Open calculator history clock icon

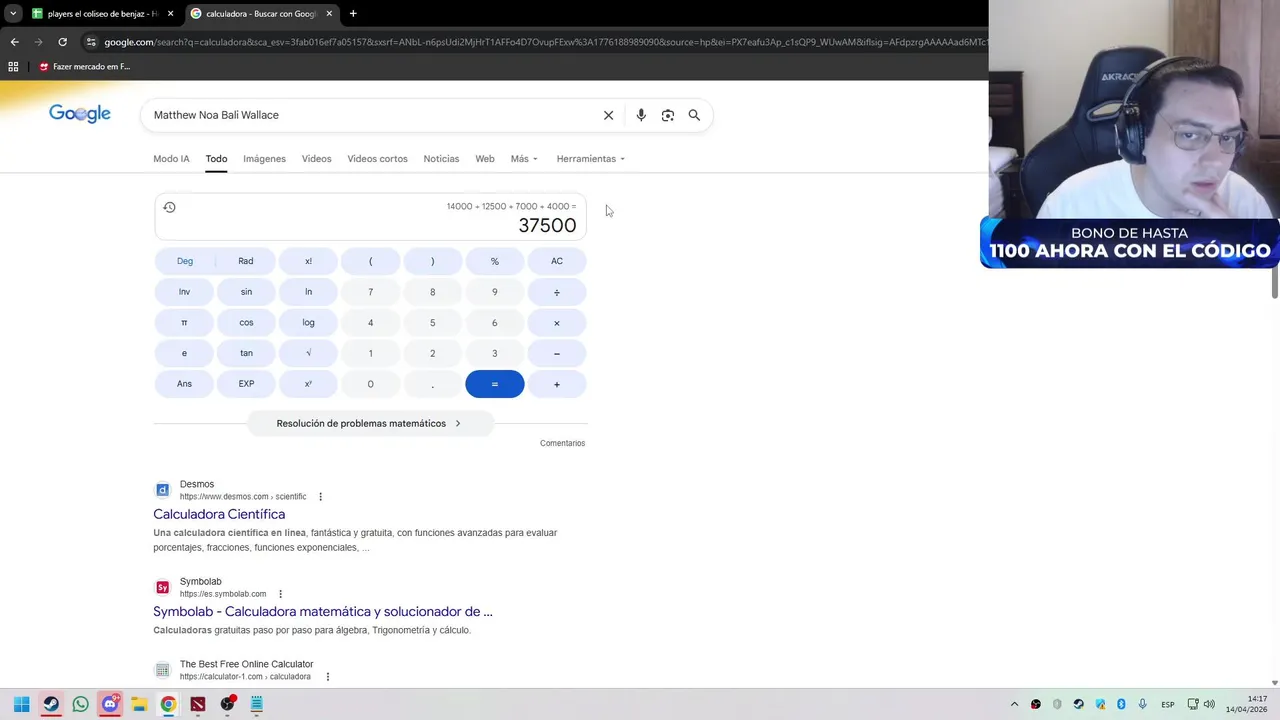point(169,207)
